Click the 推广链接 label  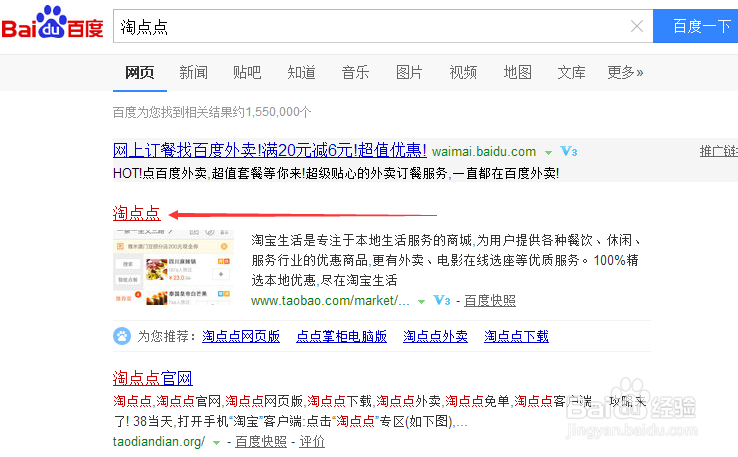pyautogui.click(x=719, y=151)
